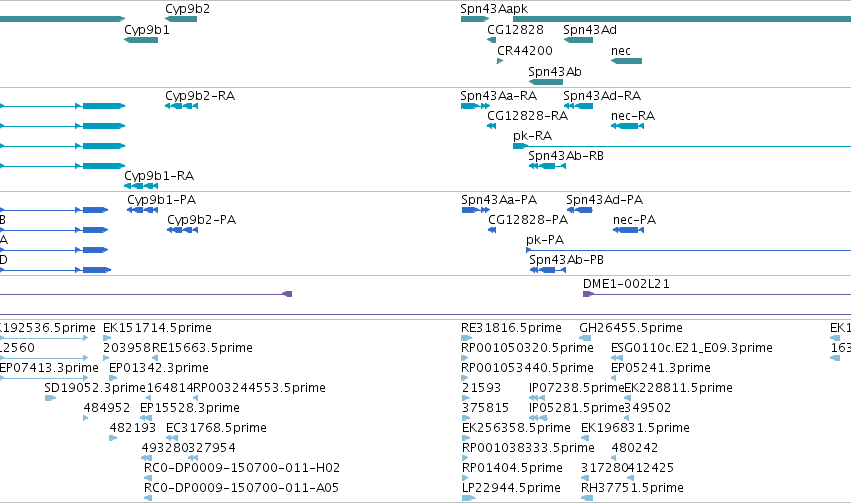Click the RC0-DP0009-150700-011-H02 label
This screenshot has width=851, height=503.
[x=242, y=468]
